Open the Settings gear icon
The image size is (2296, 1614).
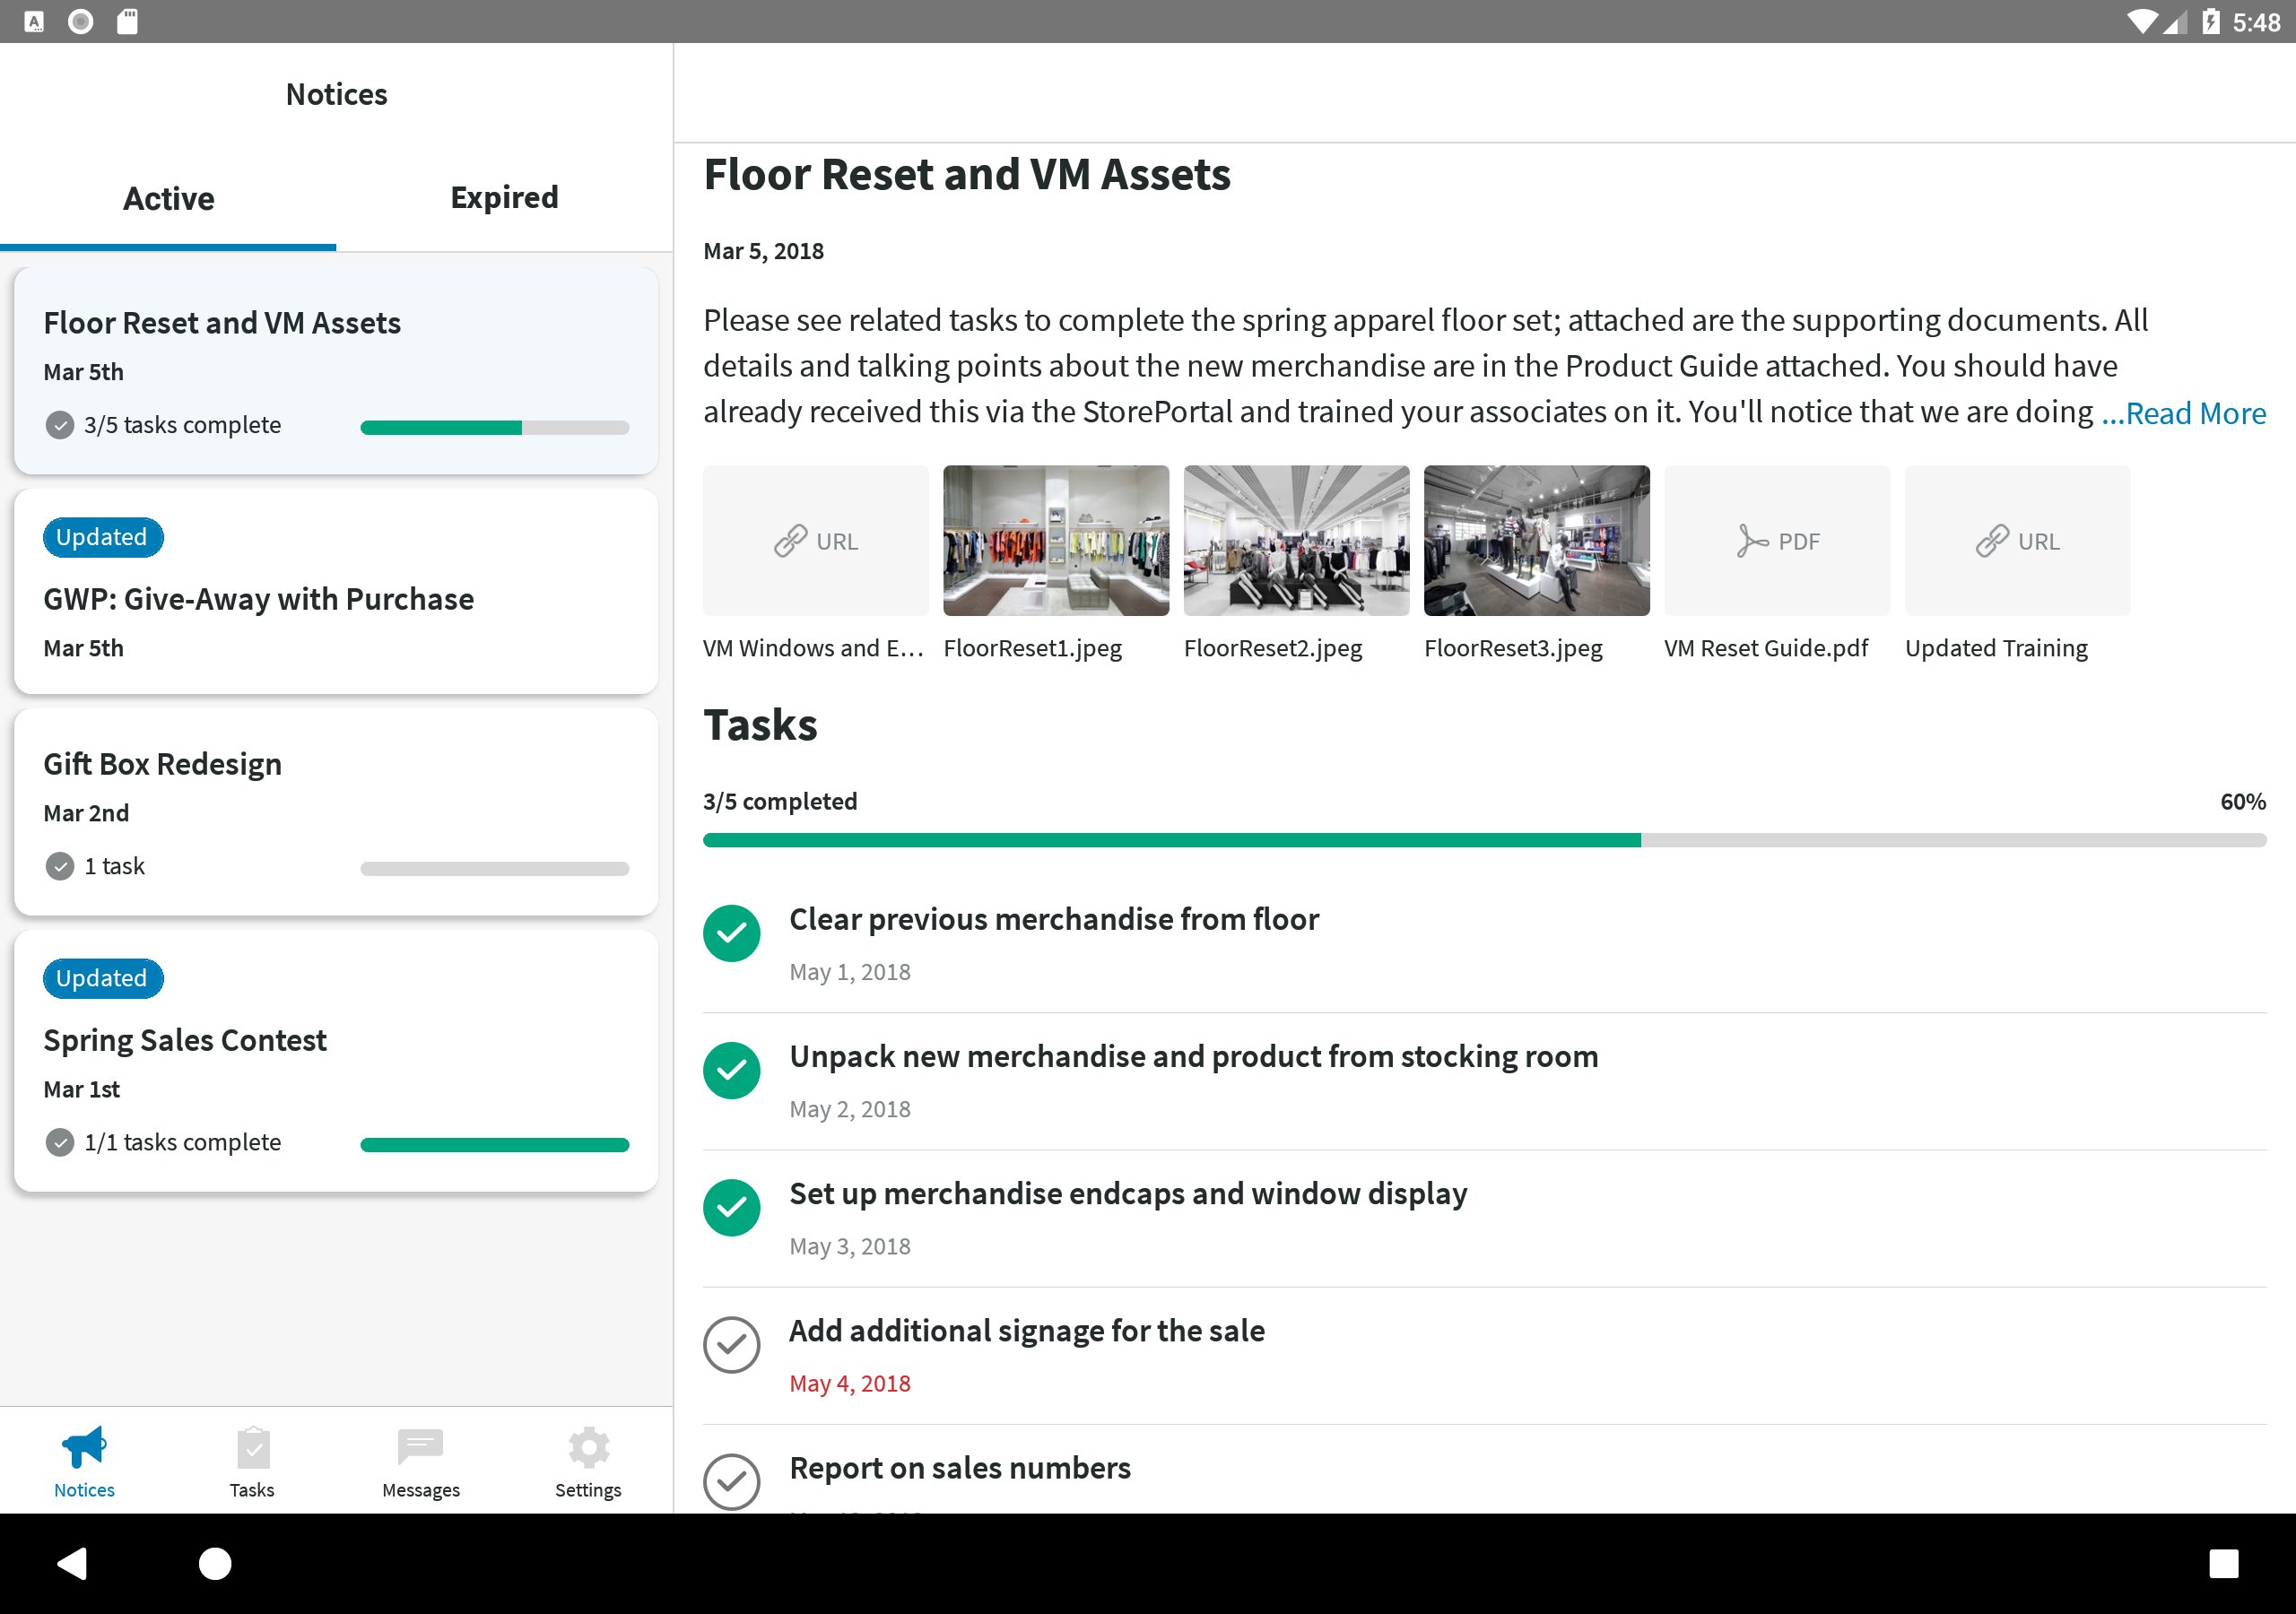[x=588, y=1447]
